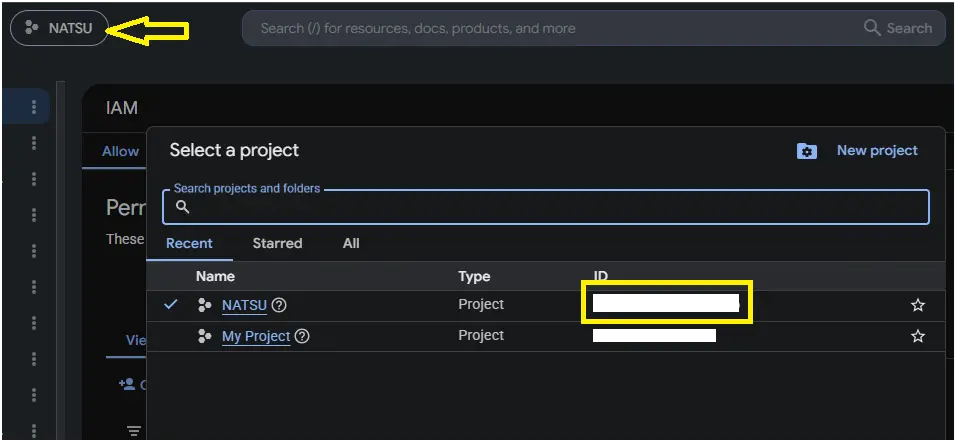Switch to the All tab
This screenshot has height=442, width=956.
coord(351,243)
